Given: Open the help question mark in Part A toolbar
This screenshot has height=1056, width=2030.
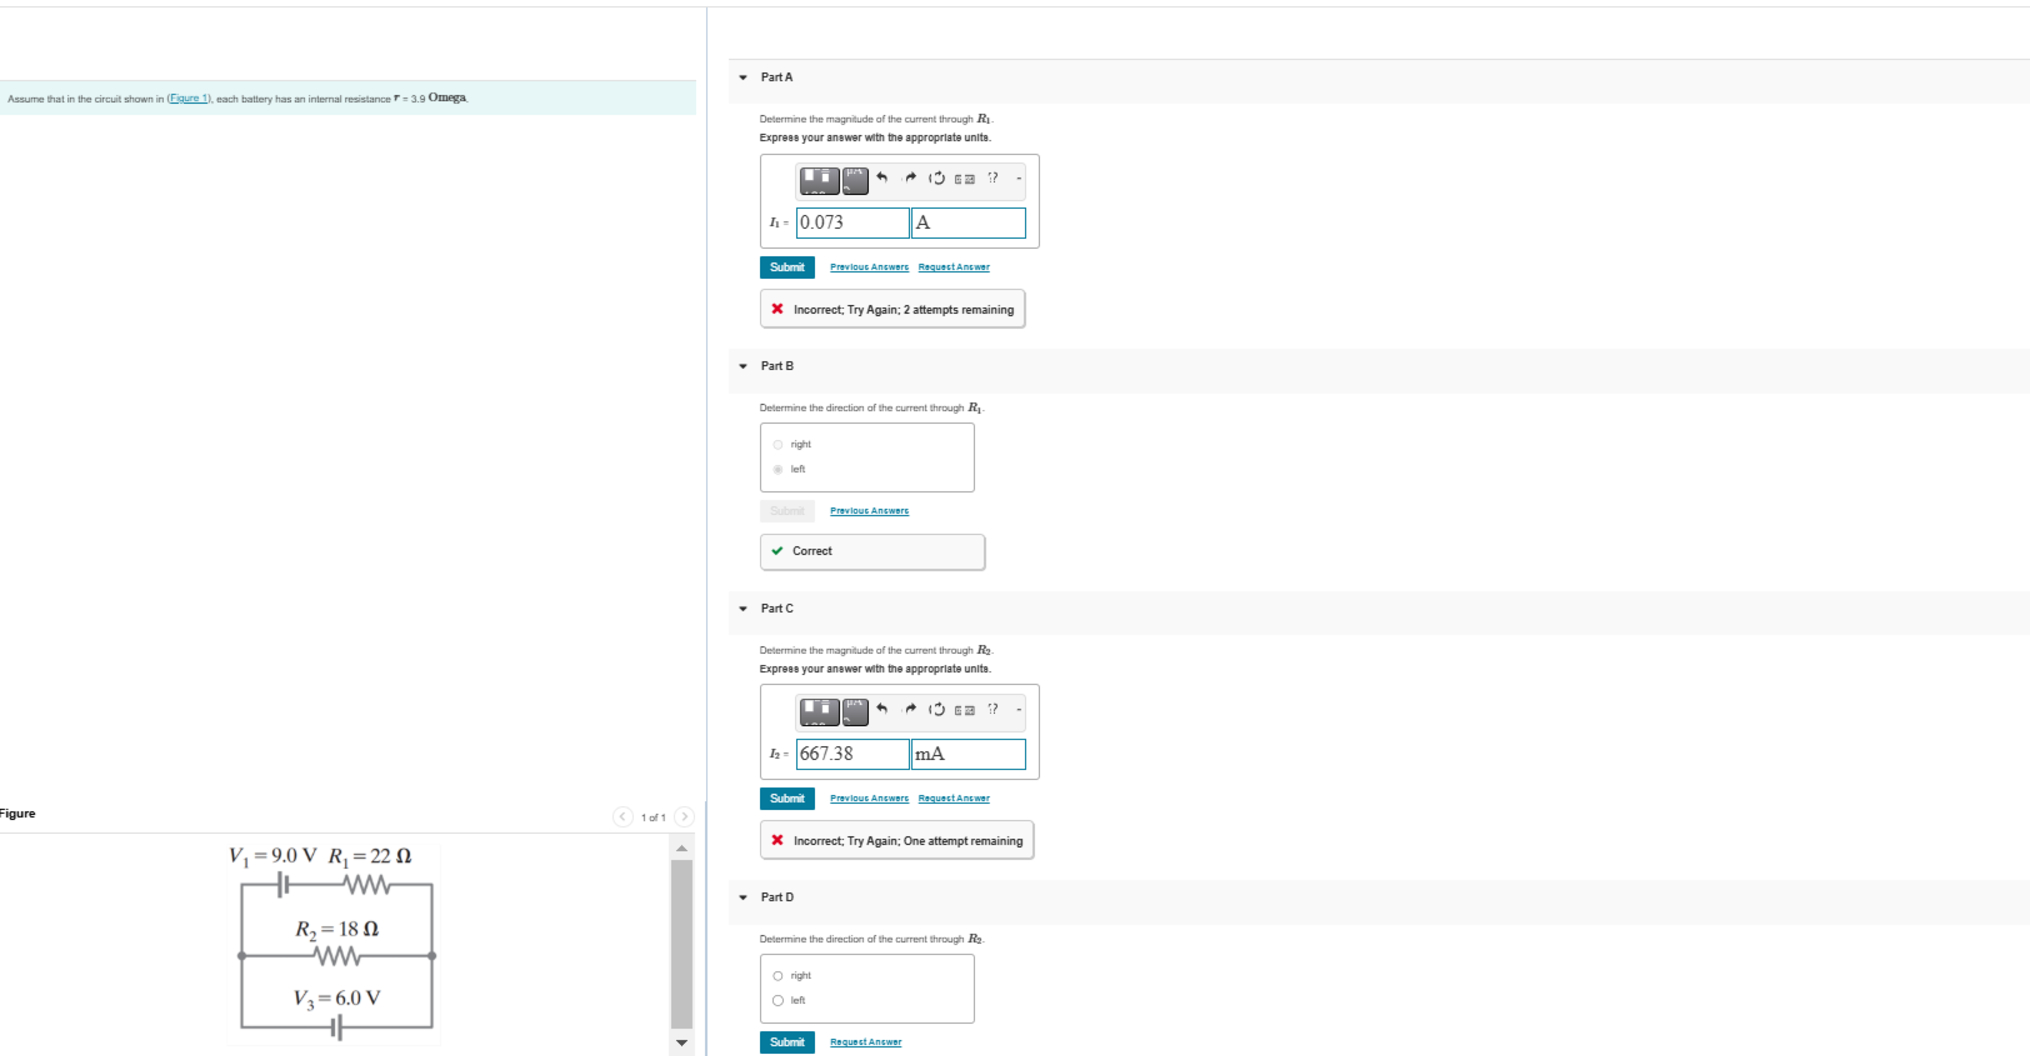Looking at the screenshot, I should point(993,178).
